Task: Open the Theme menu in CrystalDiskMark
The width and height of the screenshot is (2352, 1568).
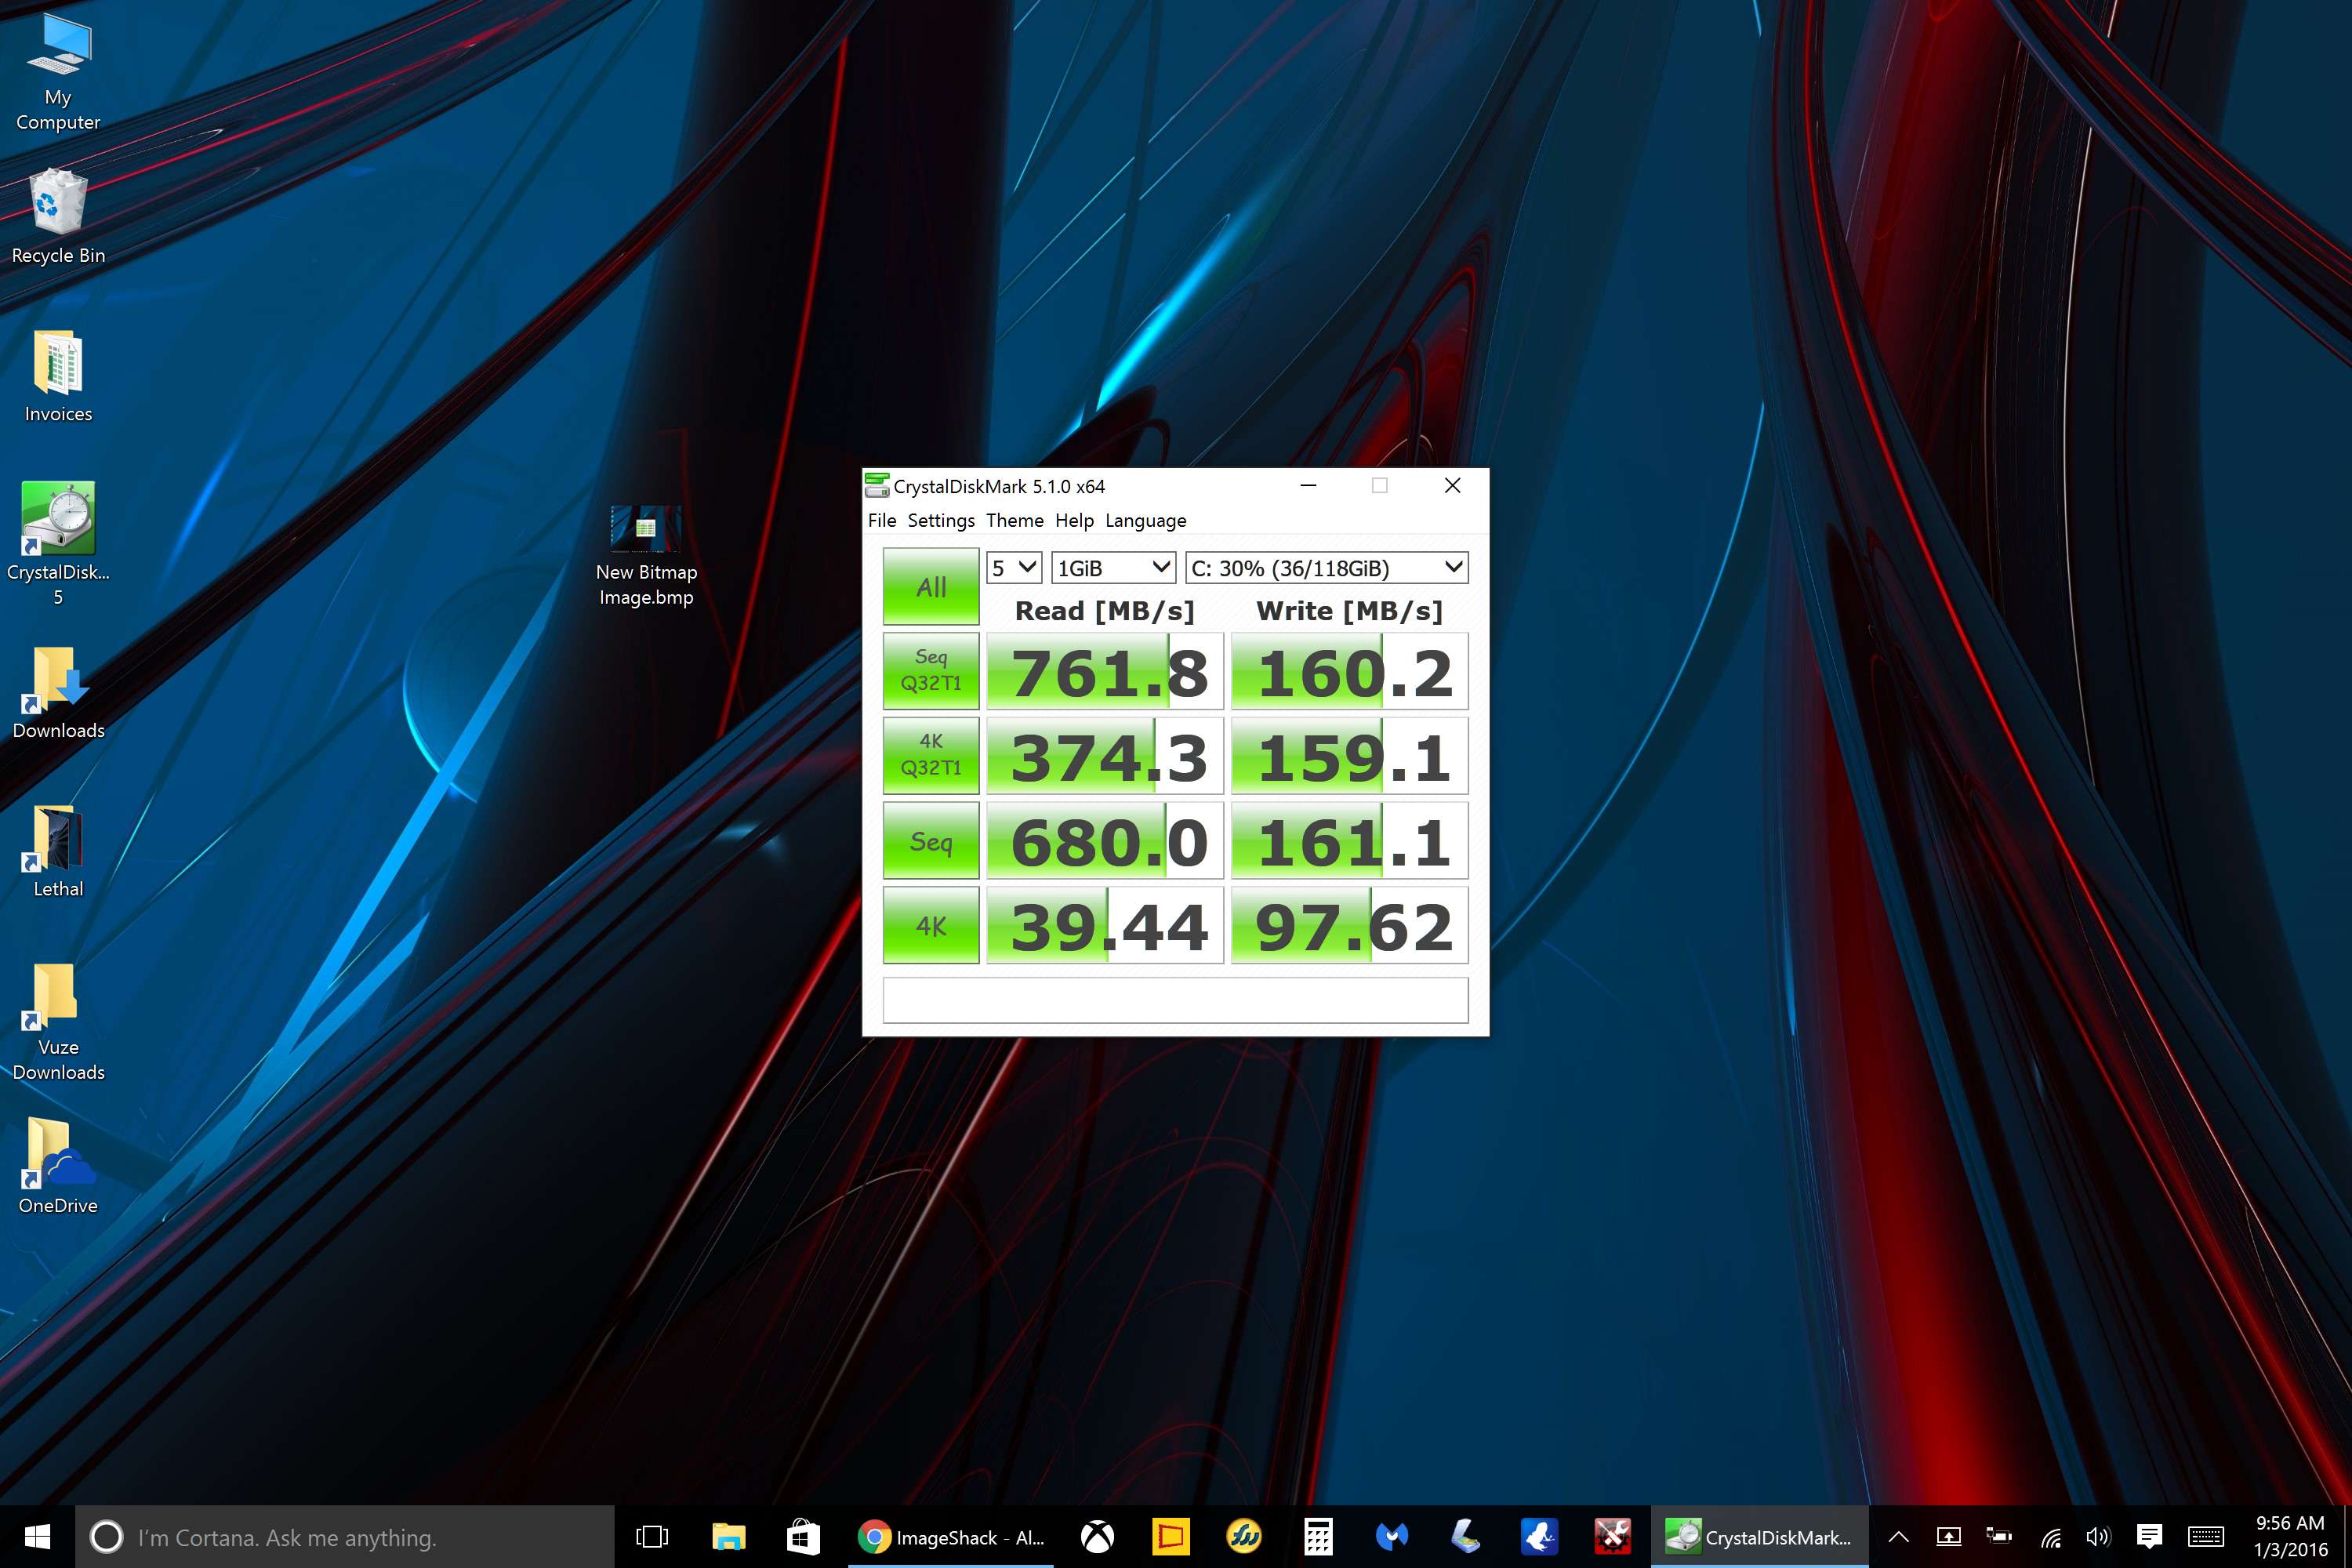Action: (1014, 520)
